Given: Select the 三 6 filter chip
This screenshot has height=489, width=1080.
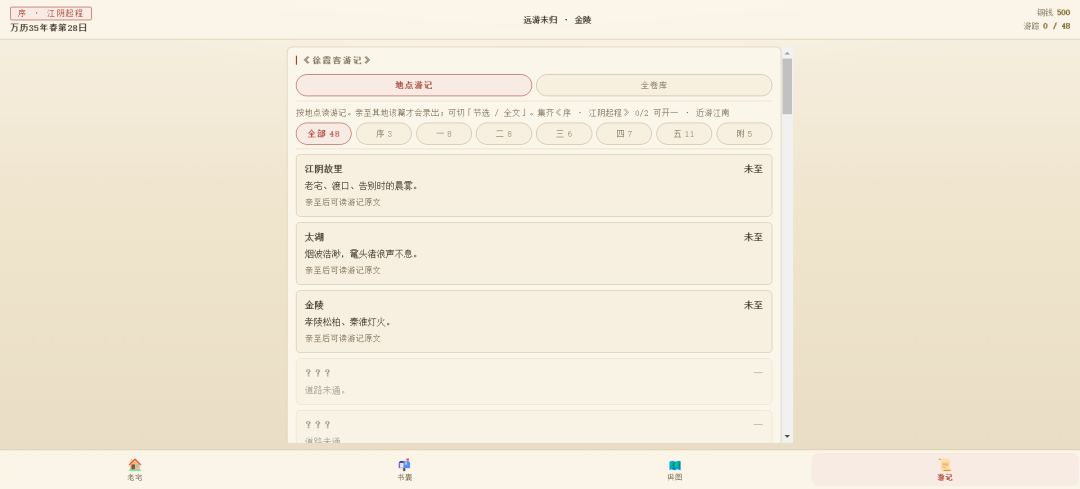Looking at the screenshot, I should (x=564, y=134).
